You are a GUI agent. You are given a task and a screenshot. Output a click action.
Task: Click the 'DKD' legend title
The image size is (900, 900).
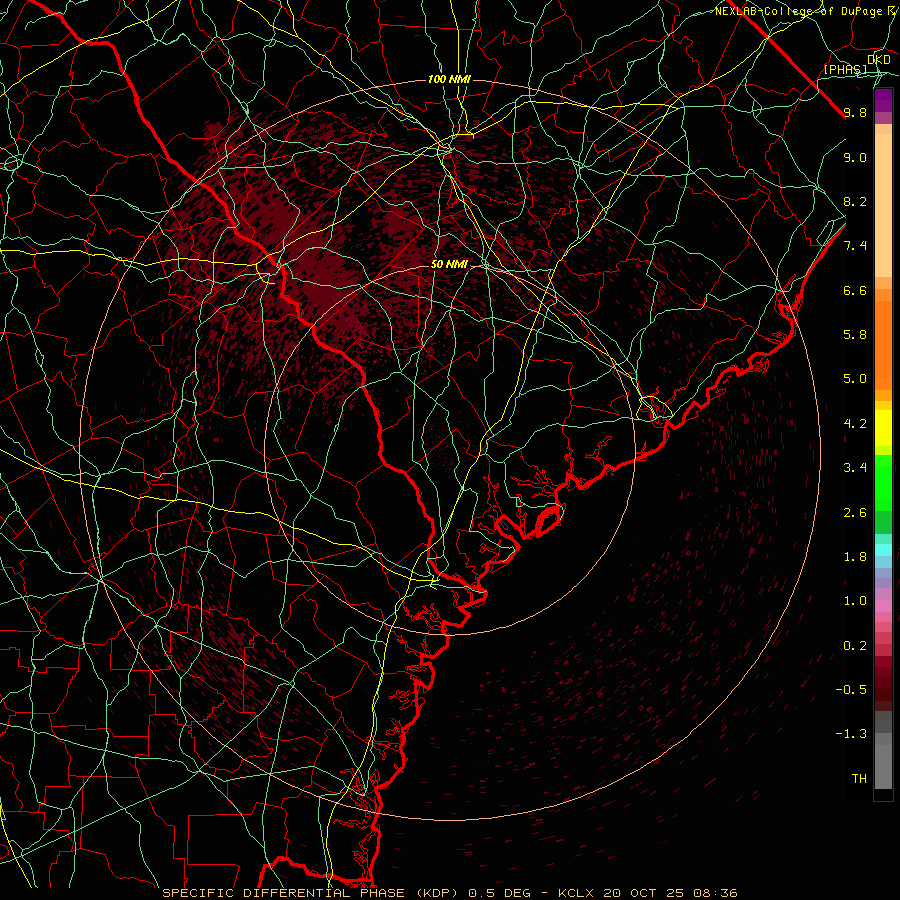(x=879, y=60)
